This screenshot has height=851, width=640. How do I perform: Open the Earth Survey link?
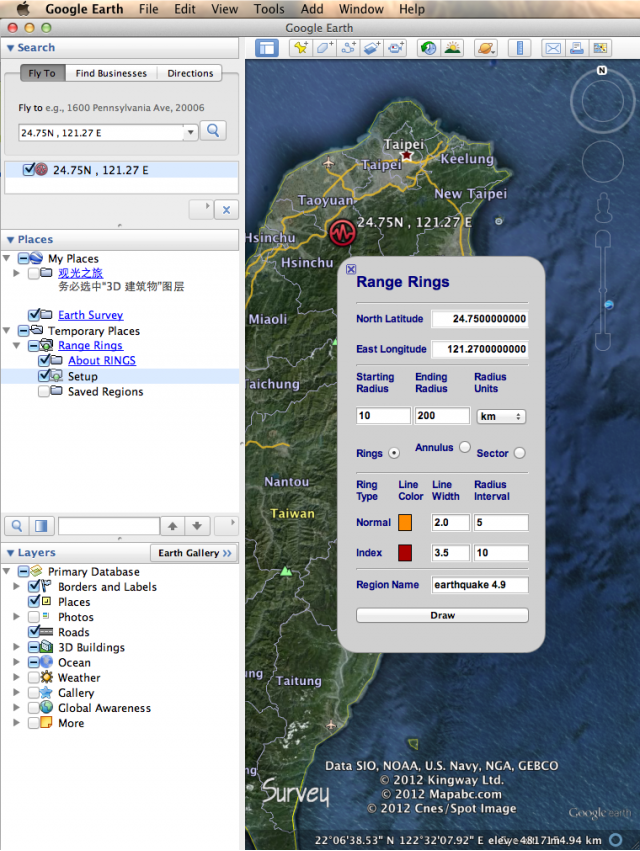(x=91, y=315)
